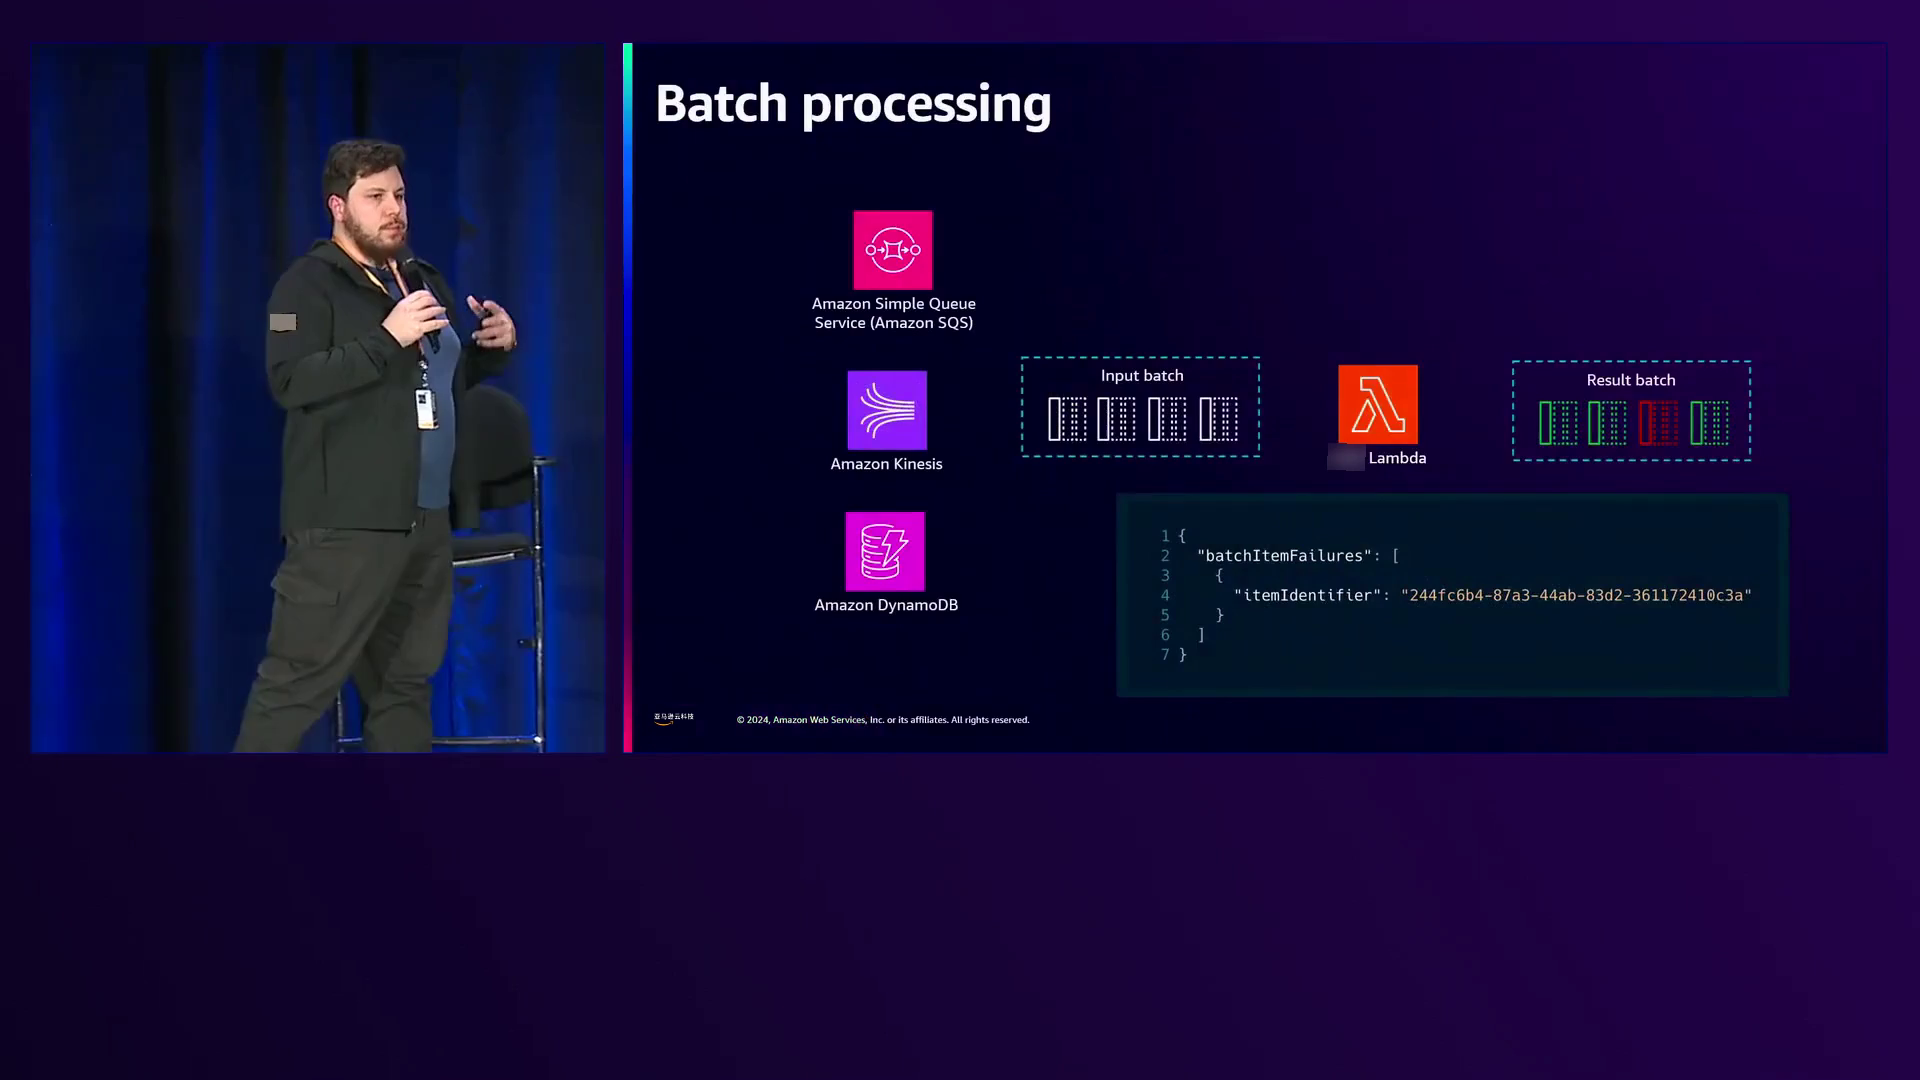Click the "Result batch" label
Screen dimensions: 1920x1080
(1631, 380)
